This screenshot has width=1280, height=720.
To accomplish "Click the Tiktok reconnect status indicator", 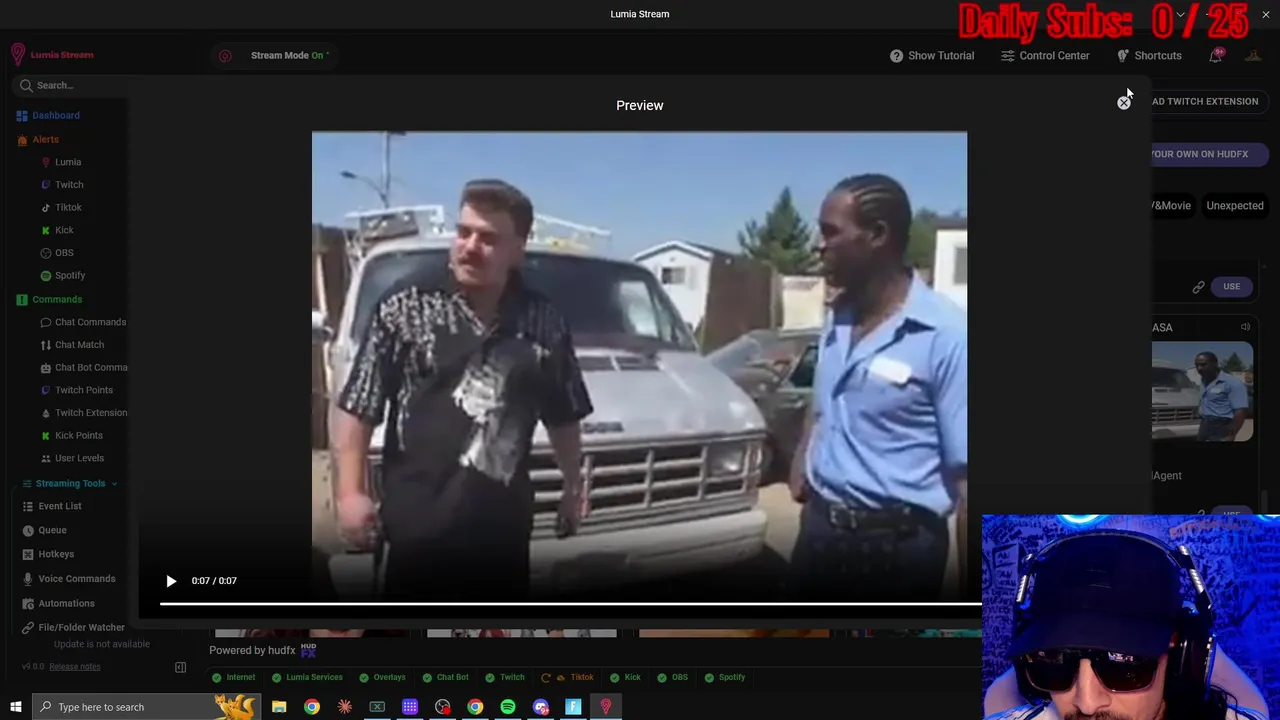I will point(567,677).
